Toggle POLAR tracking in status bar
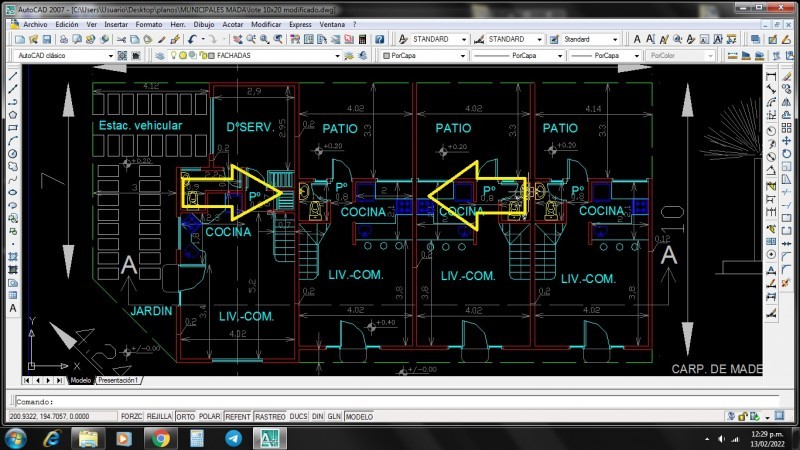This screenshot has height=450, width=800. [209, 416]
